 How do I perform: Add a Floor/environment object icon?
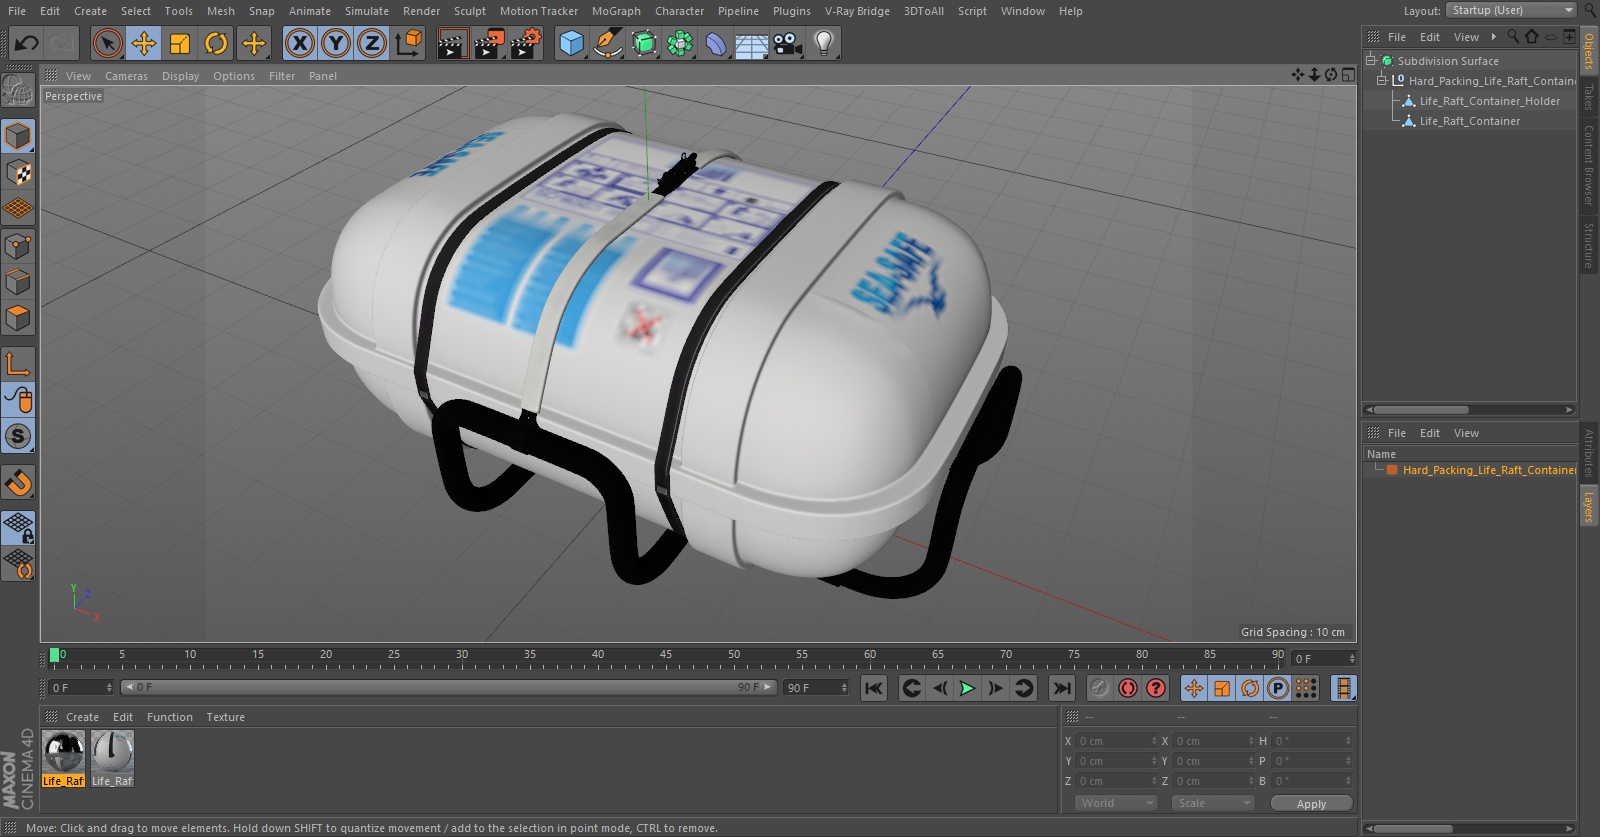point(751,43)
